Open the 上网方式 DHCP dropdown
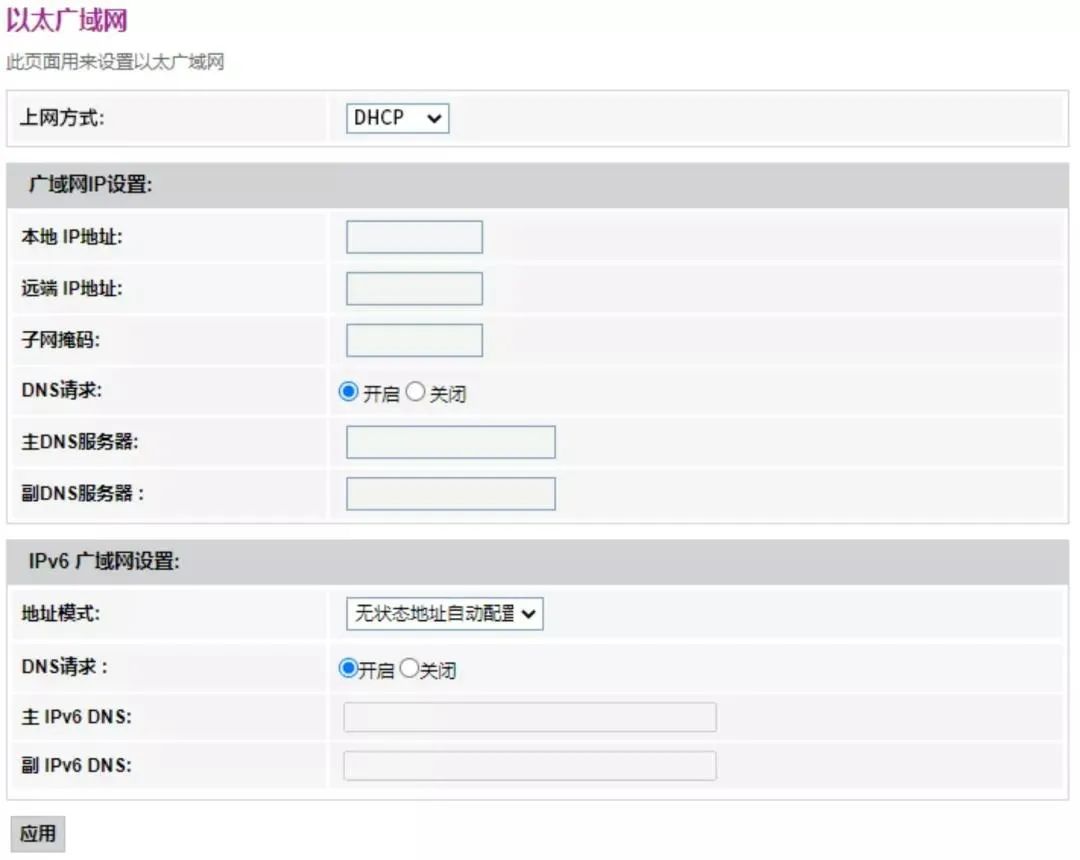 (397, 118)
